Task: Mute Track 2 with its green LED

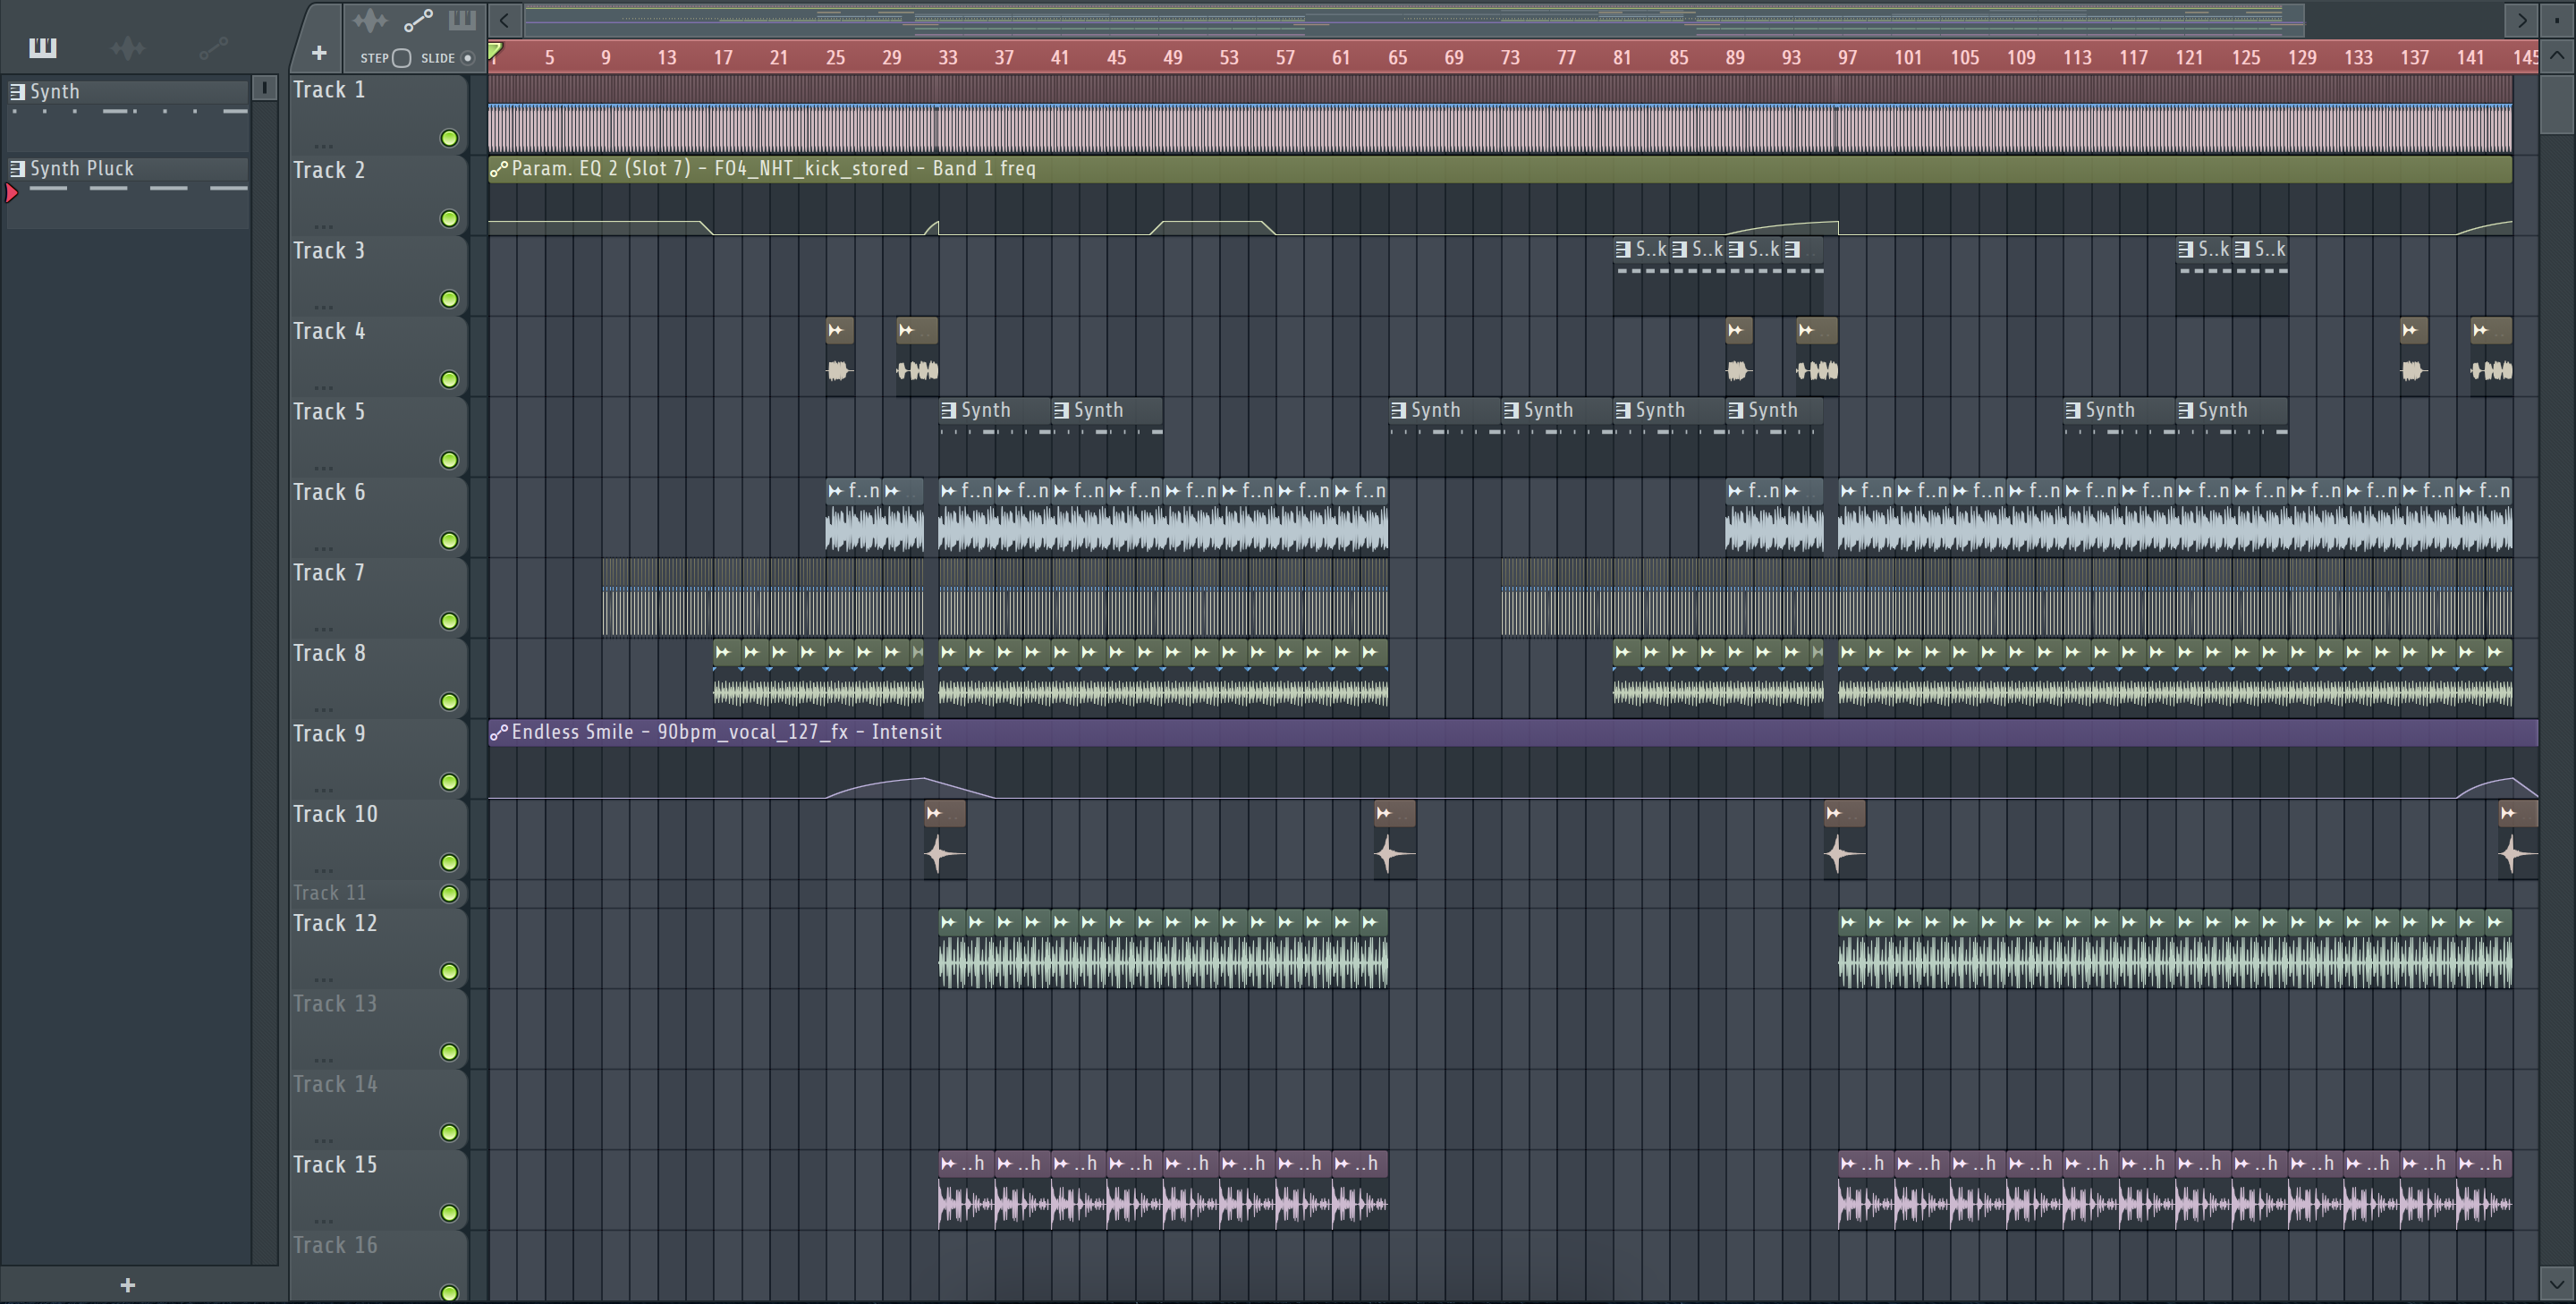Action: coord(450,218)
